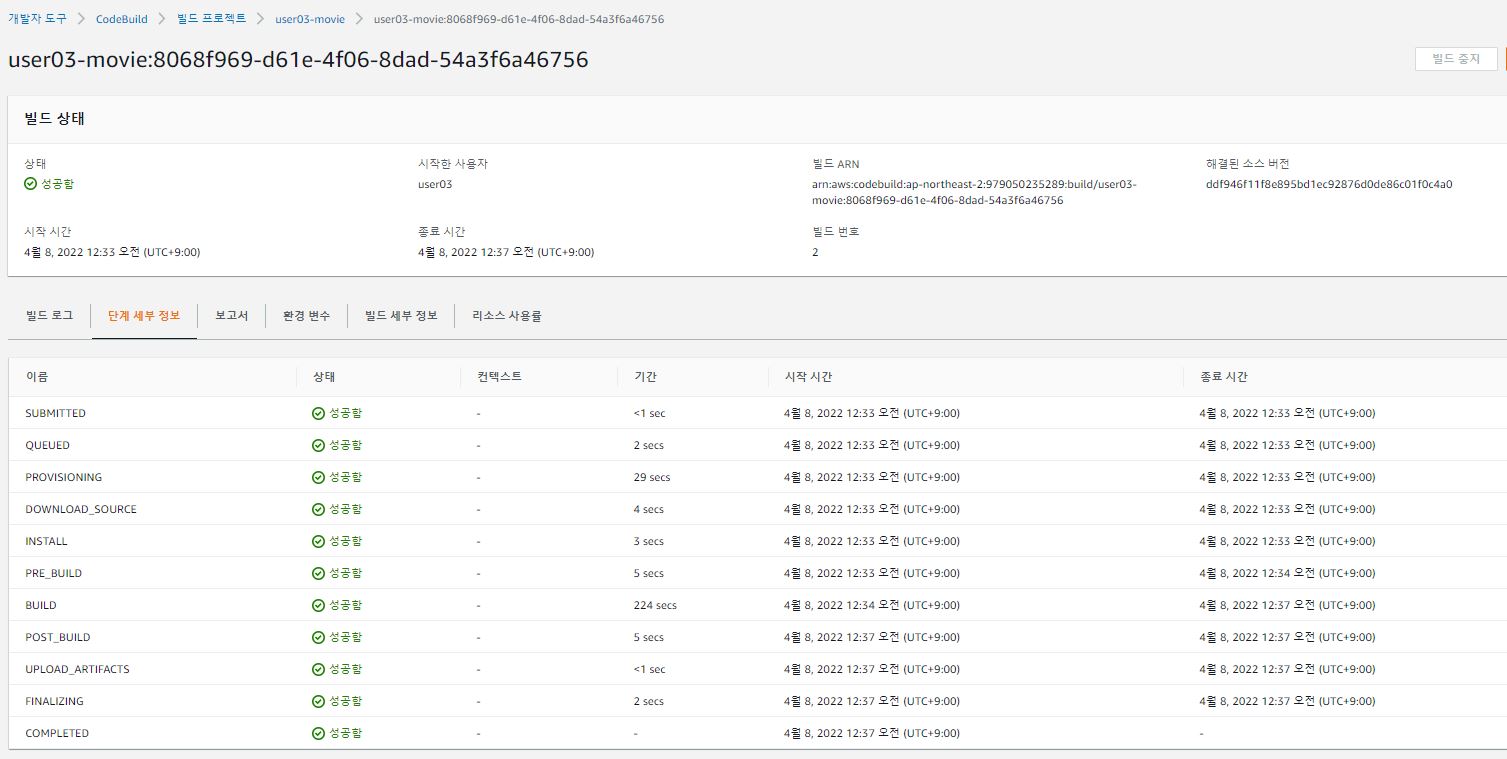Go to 개발자 도구 breadcrumb link
Screen dimensions: 1507x759
click(x=37, y=19)
